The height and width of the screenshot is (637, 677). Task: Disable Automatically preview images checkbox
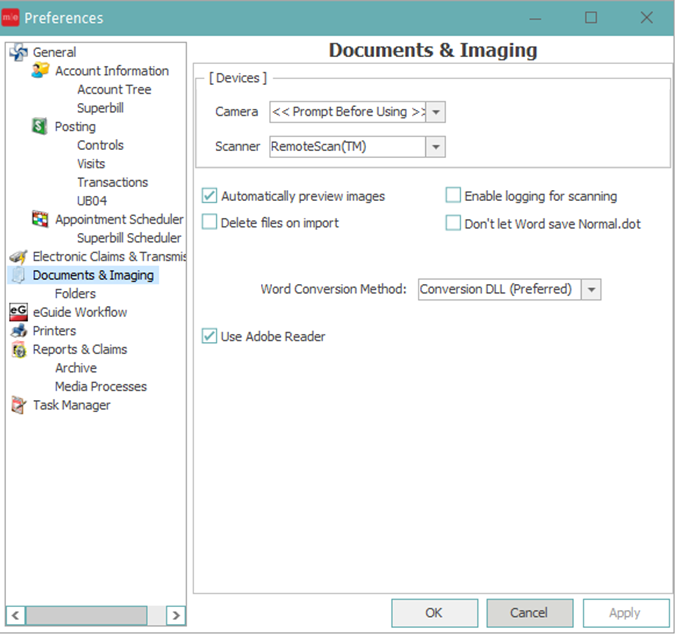[210, 197]
